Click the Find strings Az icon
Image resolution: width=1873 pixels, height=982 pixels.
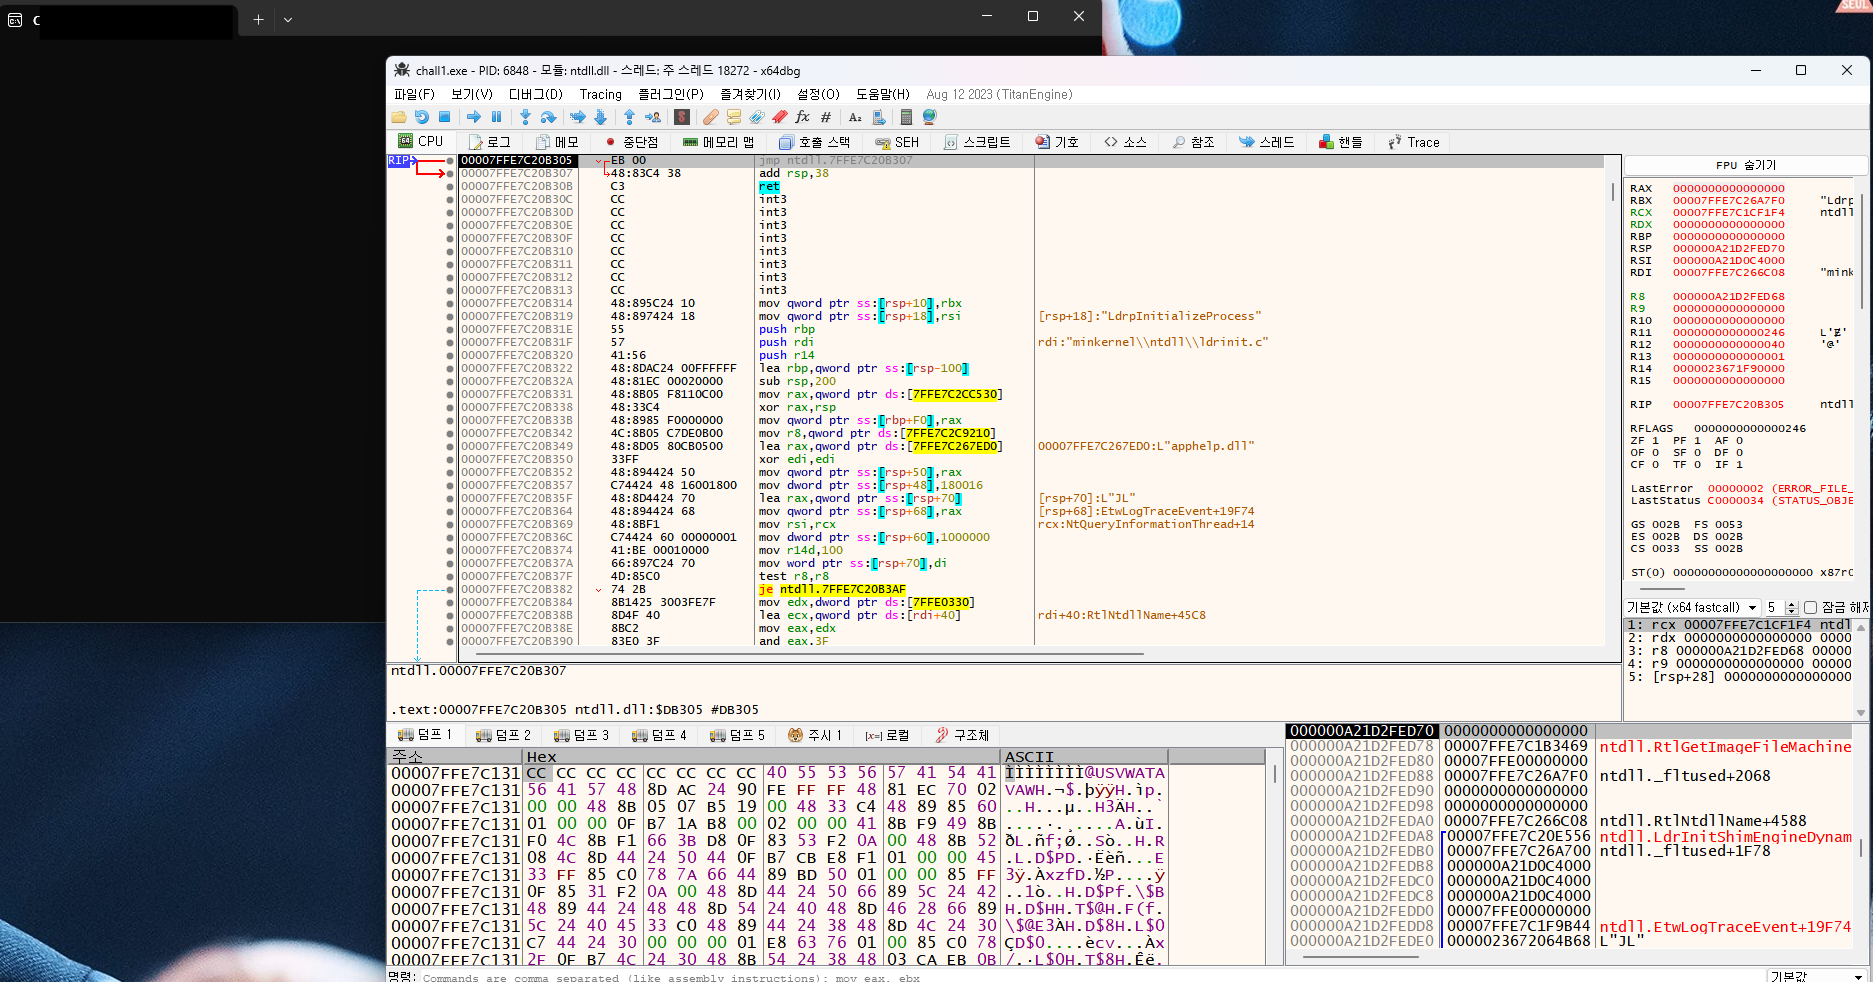[855, 117]
